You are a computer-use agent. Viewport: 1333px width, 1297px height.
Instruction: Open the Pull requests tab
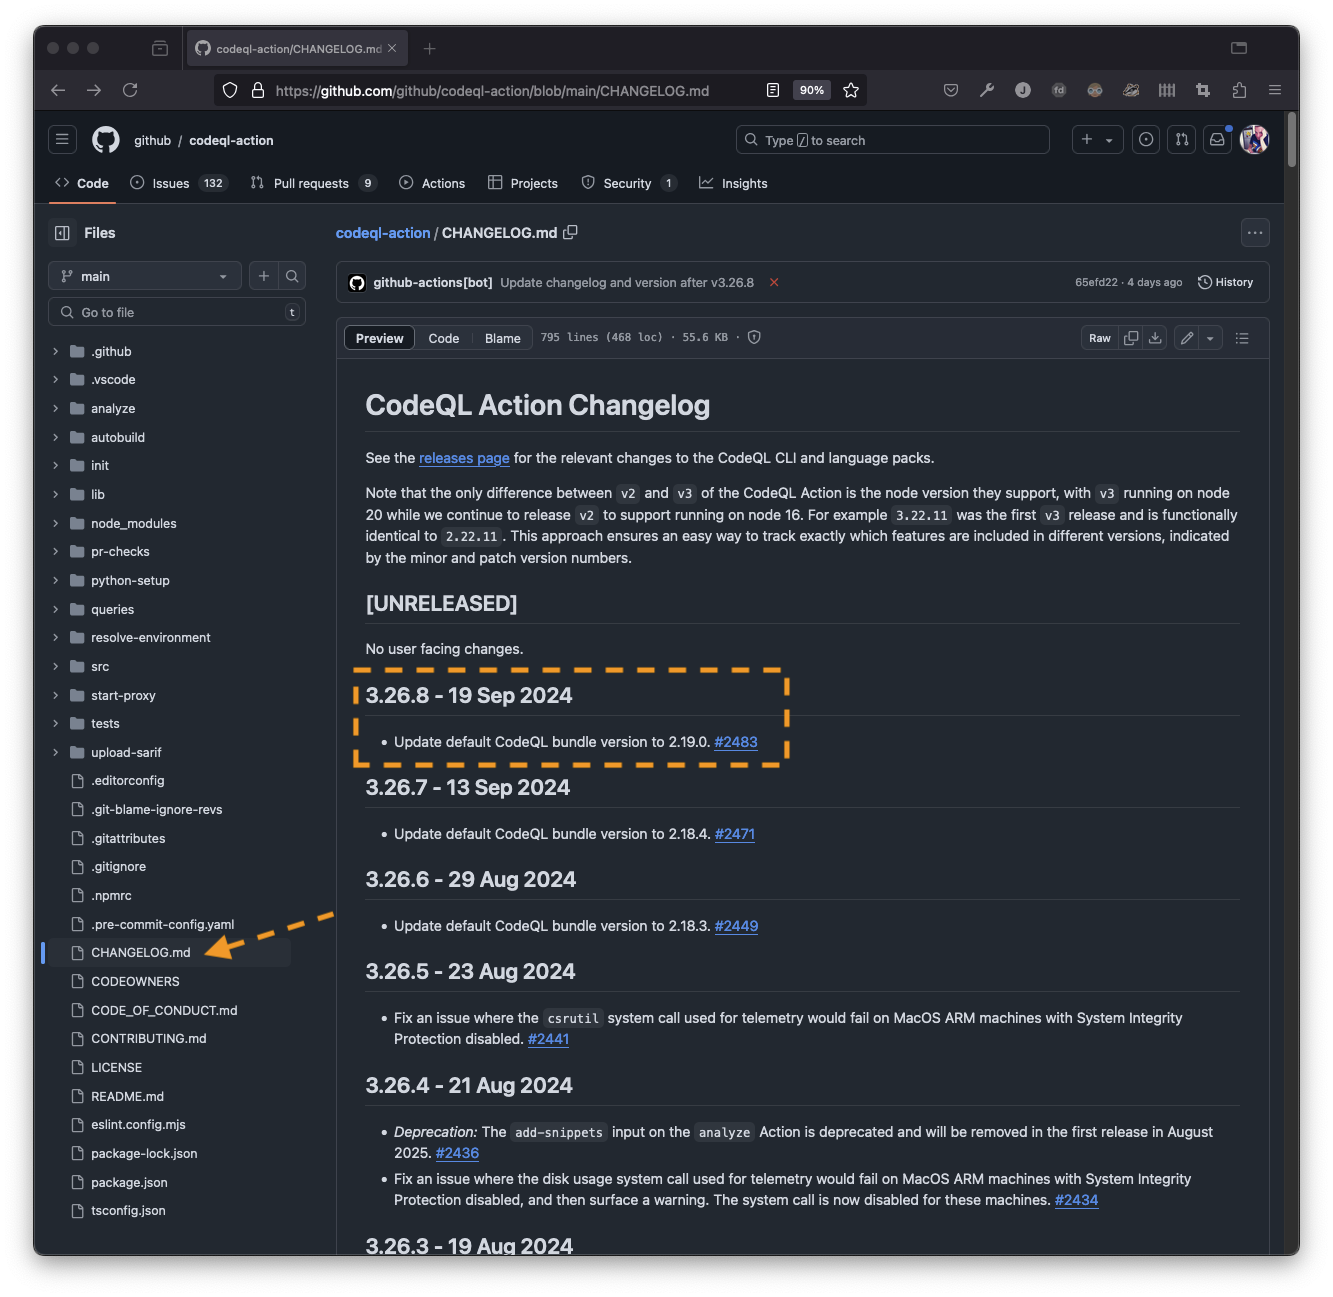click(313, 183)
